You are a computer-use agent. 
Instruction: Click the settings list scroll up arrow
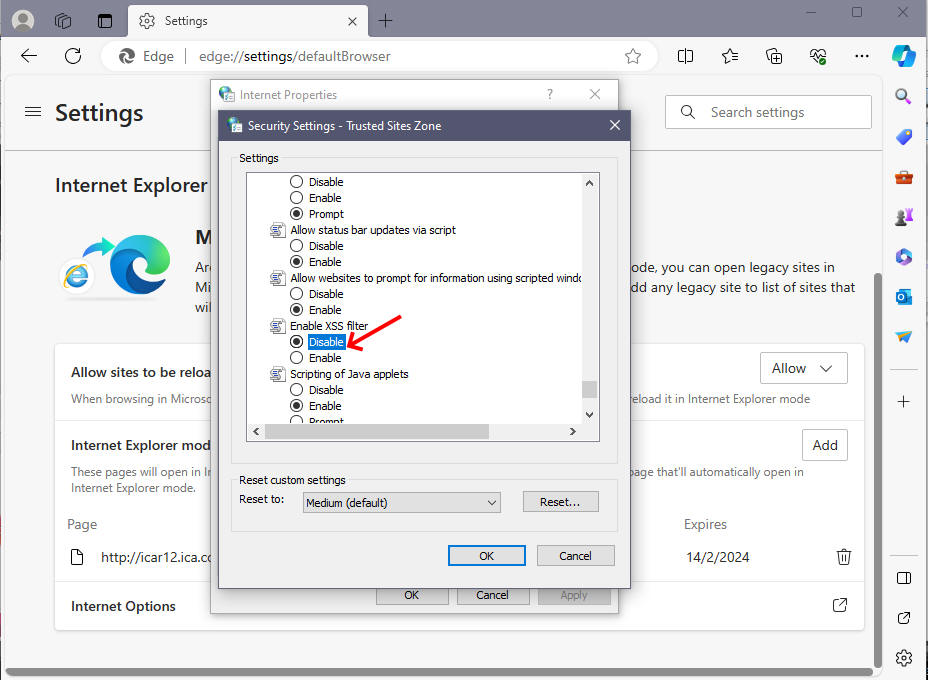point(589,183)
